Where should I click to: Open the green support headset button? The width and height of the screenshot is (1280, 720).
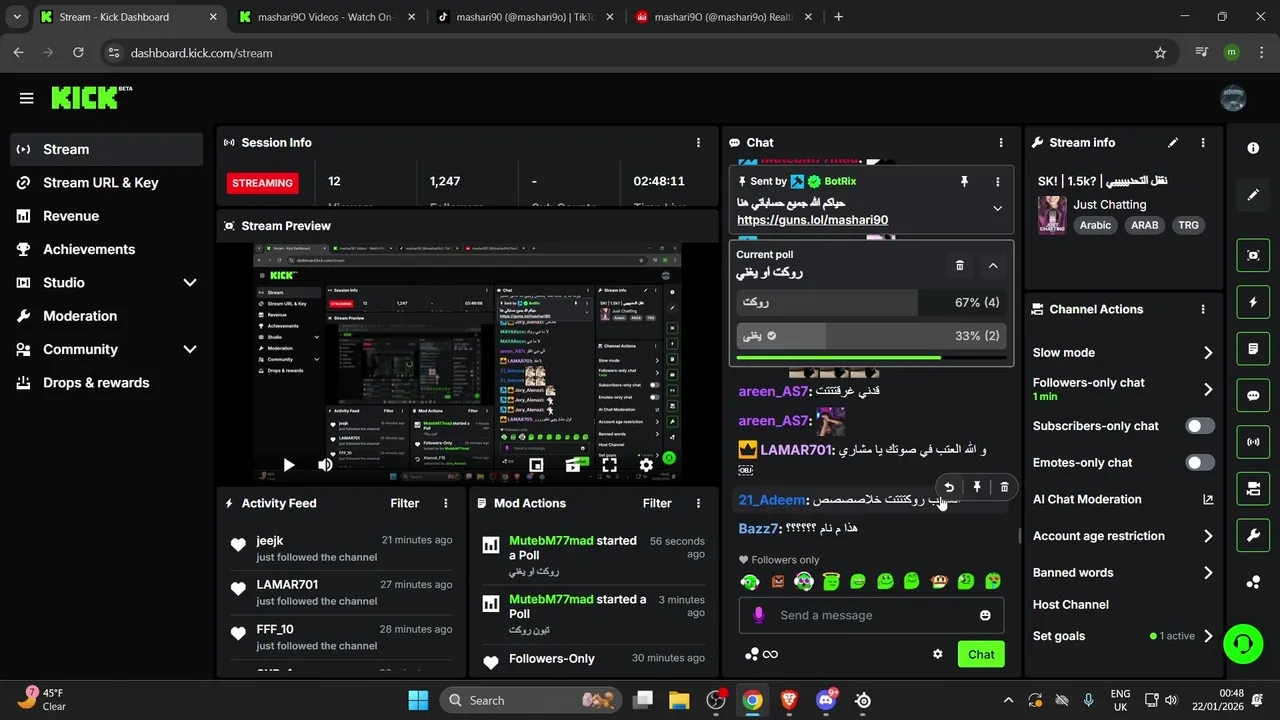[x=1243, y=643]
